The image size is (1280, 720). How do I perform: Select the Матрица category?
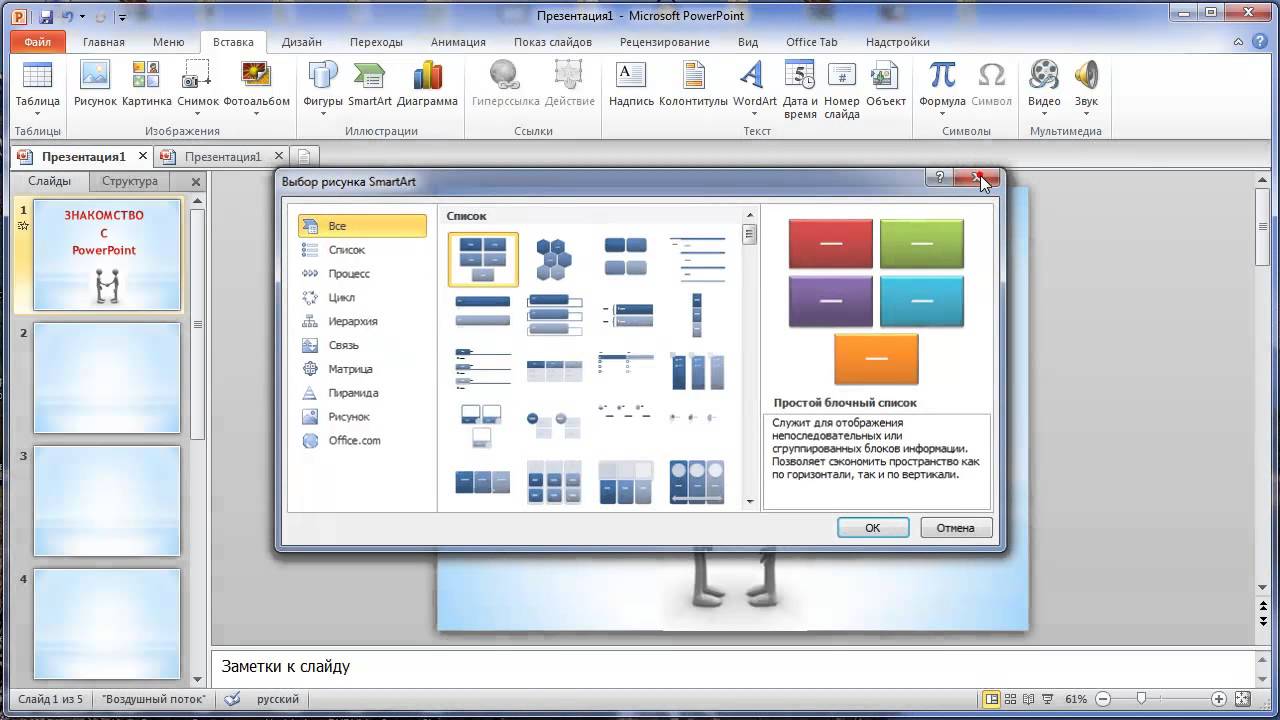pos(362,369)
